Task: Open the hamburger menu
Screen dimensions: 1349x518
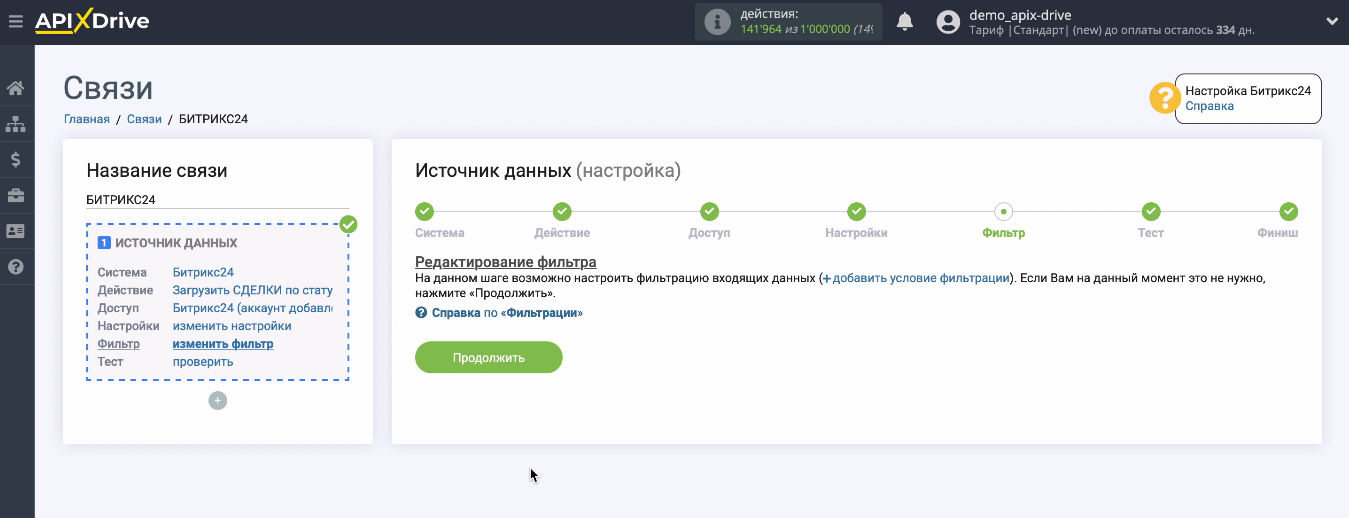Action: coord(15,21)
